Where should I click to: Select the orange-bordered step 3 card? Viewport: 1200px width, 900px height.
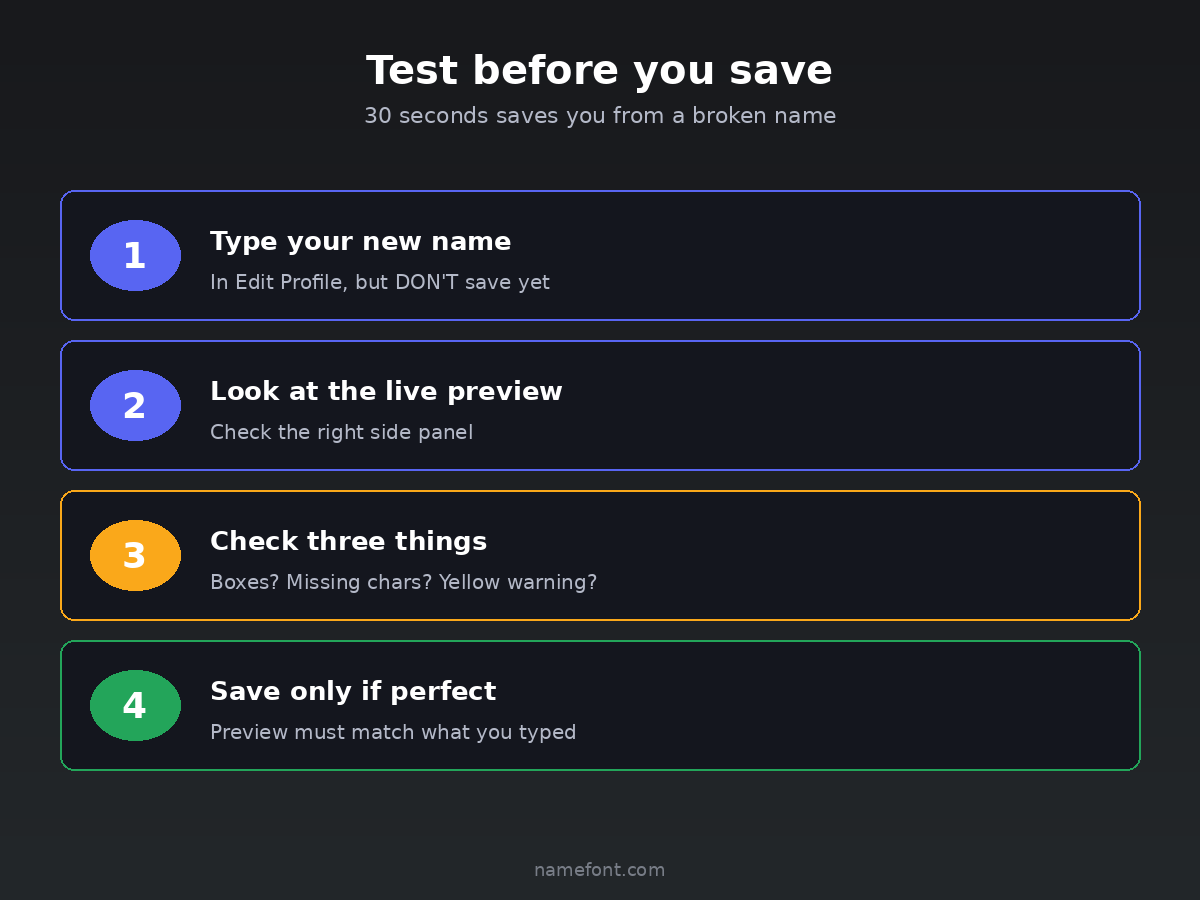tap(800, 556)
